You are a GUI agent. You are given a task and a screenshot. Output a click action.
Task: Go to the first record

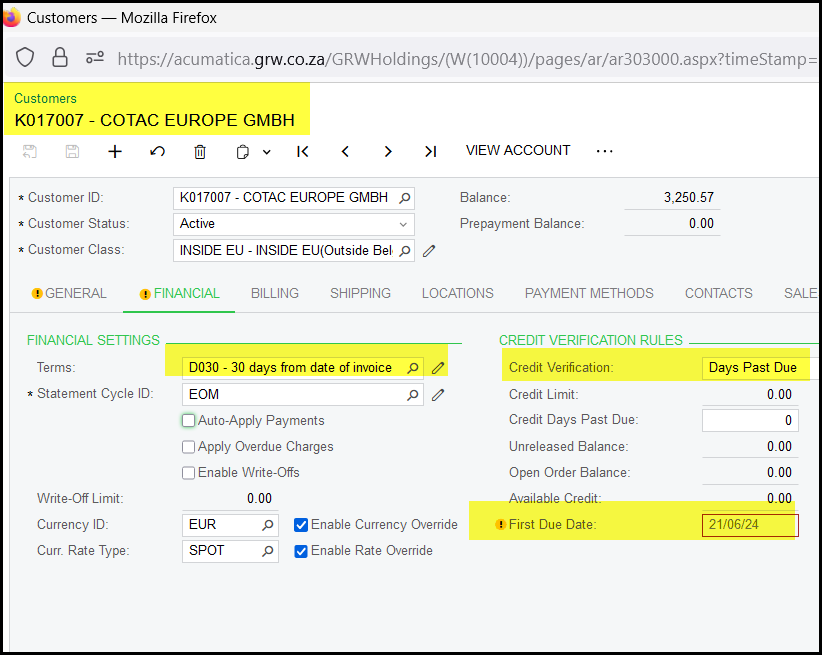point(303,152)
